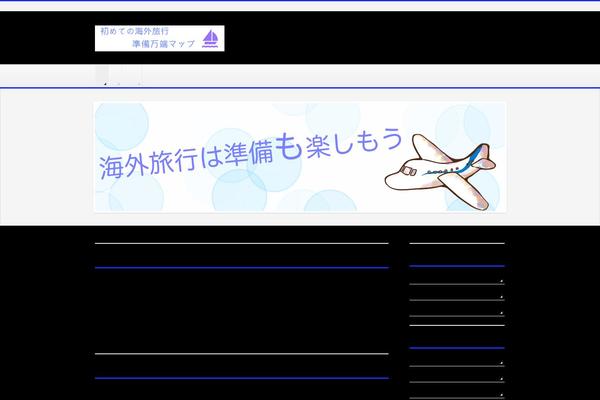Click the 海外旅行は準備も楽しもう banner text

pos(251,153)
